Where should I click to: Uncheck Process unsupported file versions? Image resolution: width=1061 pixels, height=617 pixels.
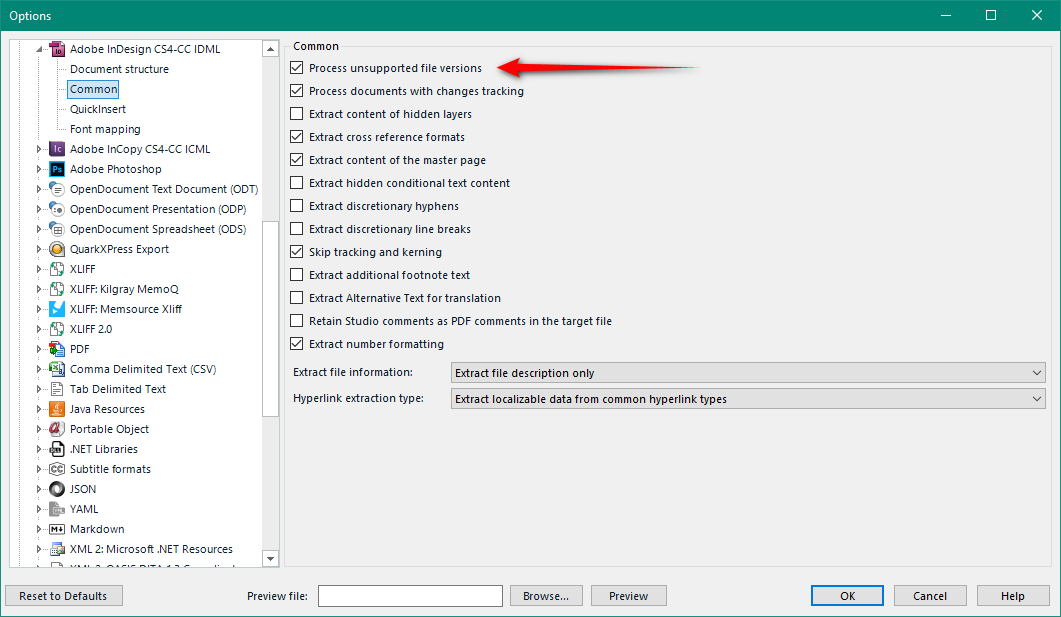click(x=296, y=68)
